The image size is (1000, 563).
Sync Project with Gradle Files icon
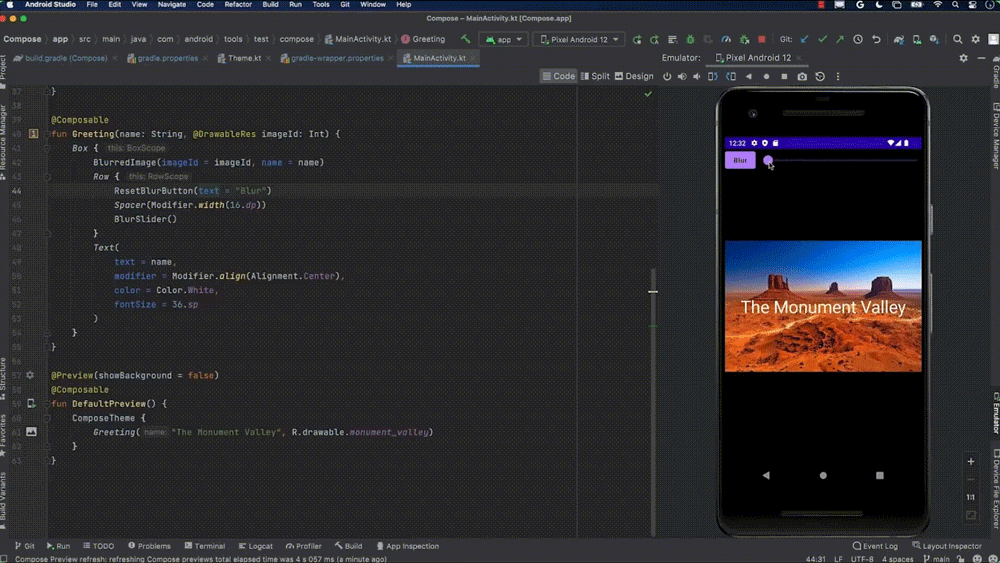[x=899, y=40]
